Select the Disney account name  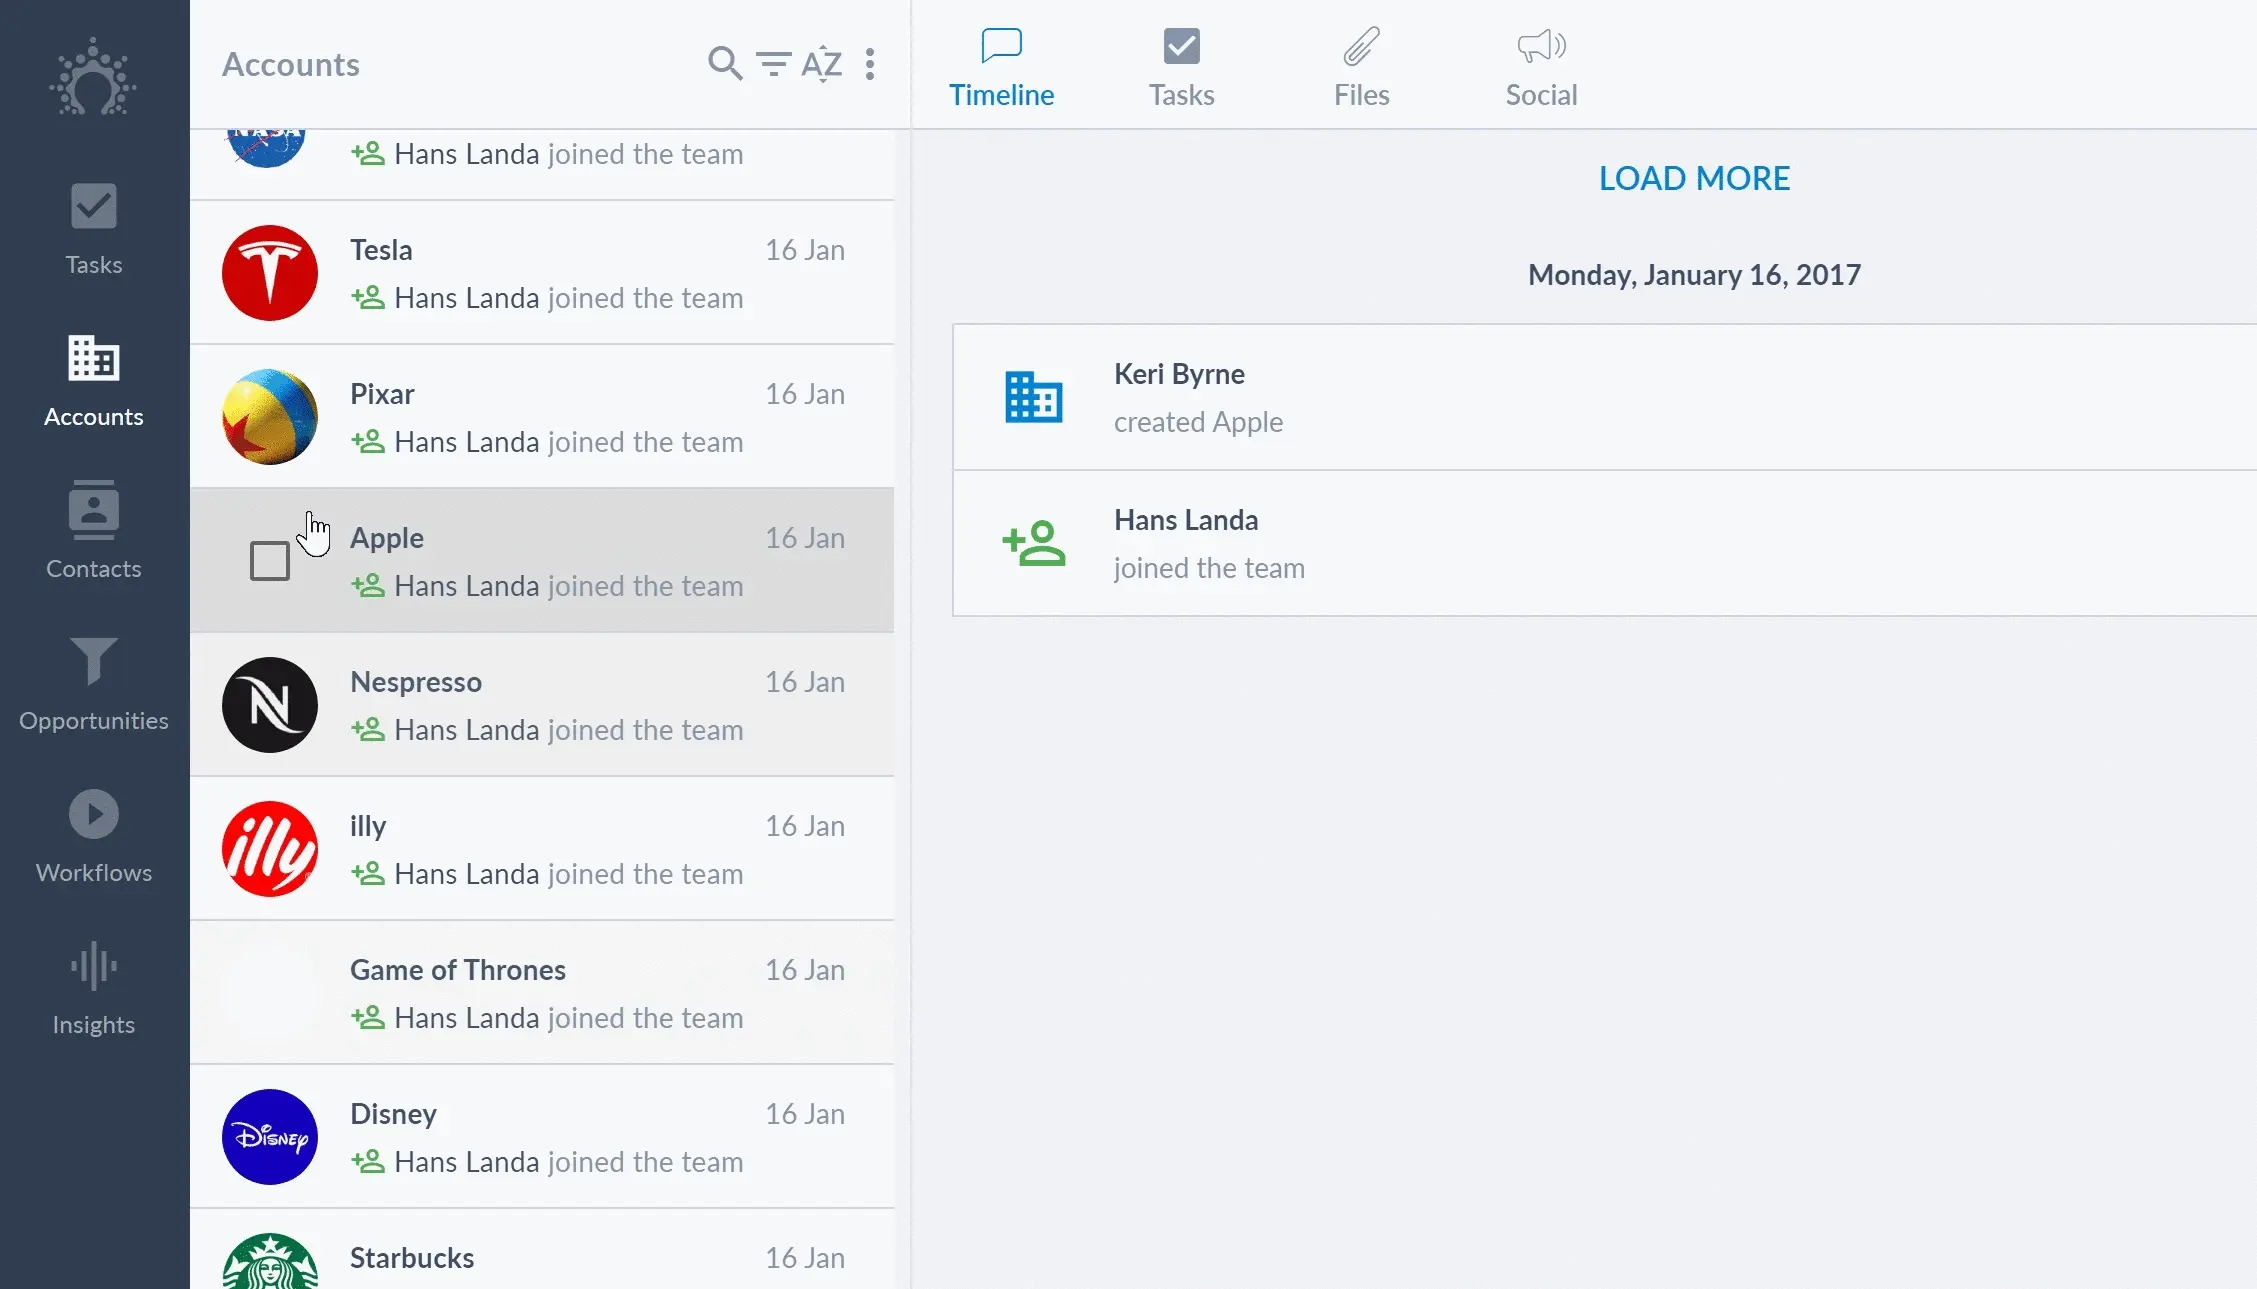(393, 1114)
